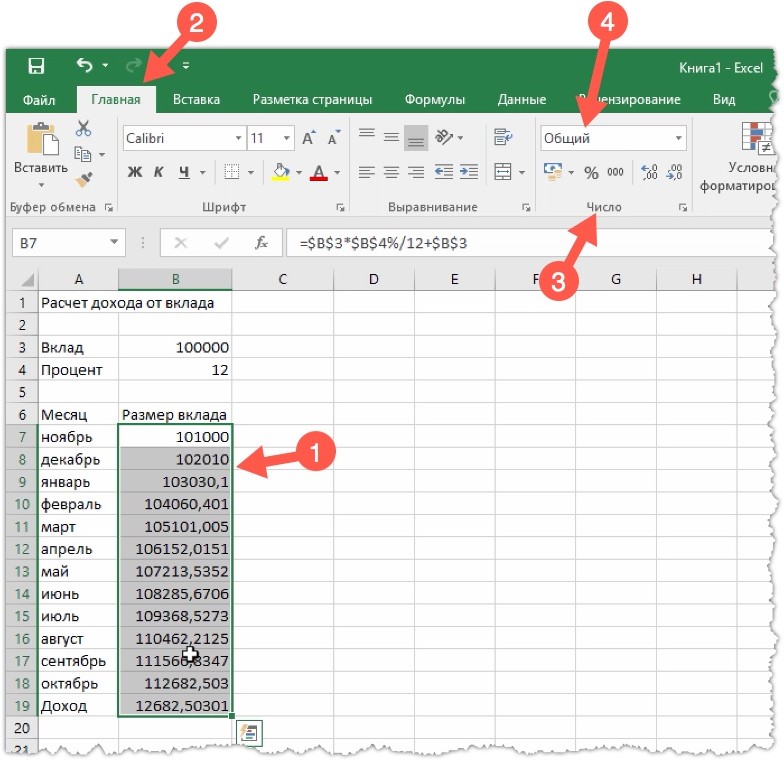Click the Format Painter brush icon
This screenshot has width=784, height=761.
click(84, 180)
